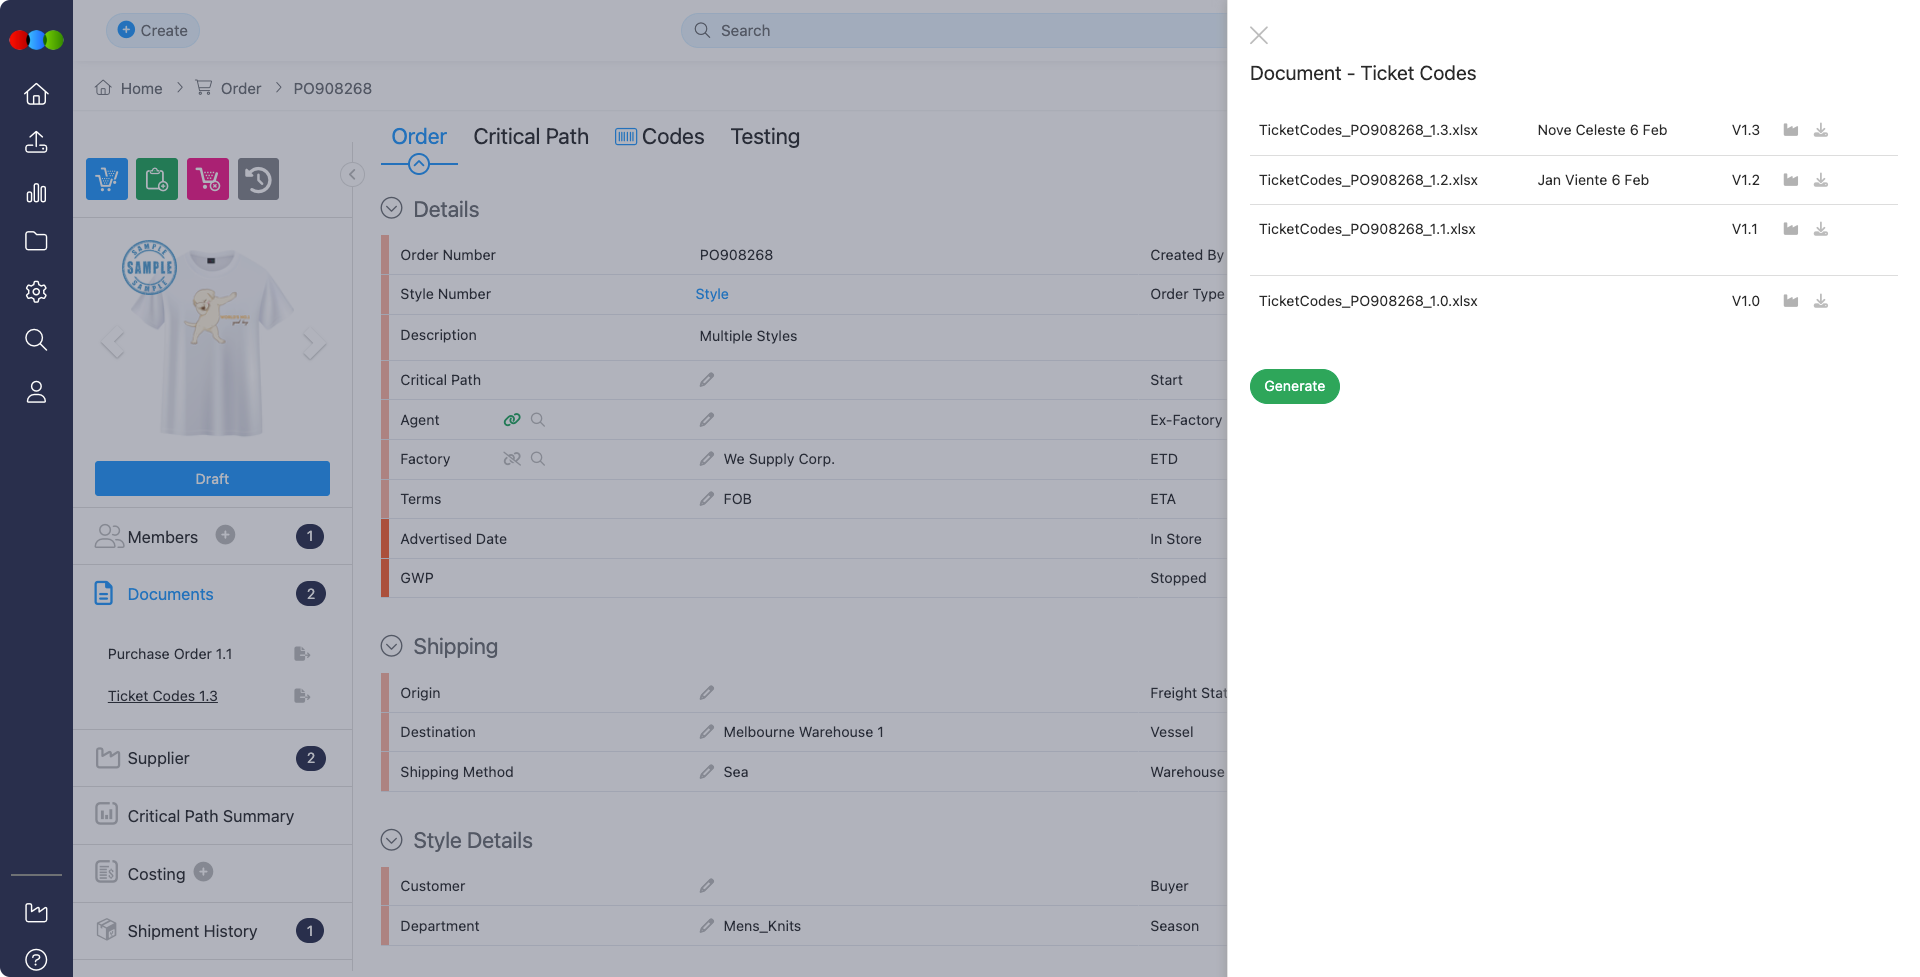Viewport: 1920px width, 977px height.
Task: Collapse the Shipping section
Action: point(392,646)
